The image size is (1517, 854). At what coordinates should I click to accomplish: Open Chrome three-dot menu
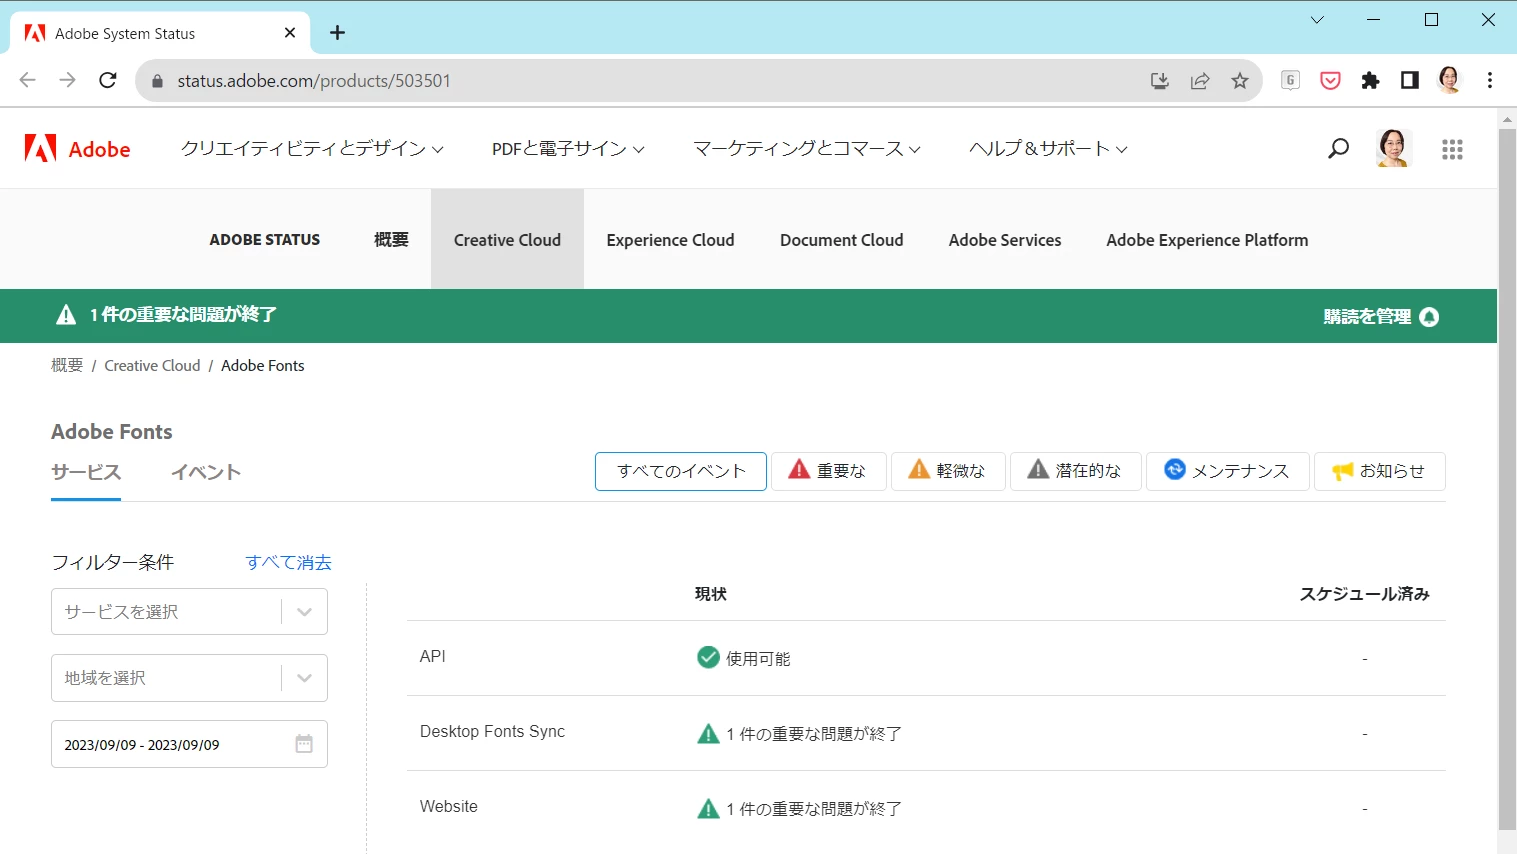click(1490, 81)
